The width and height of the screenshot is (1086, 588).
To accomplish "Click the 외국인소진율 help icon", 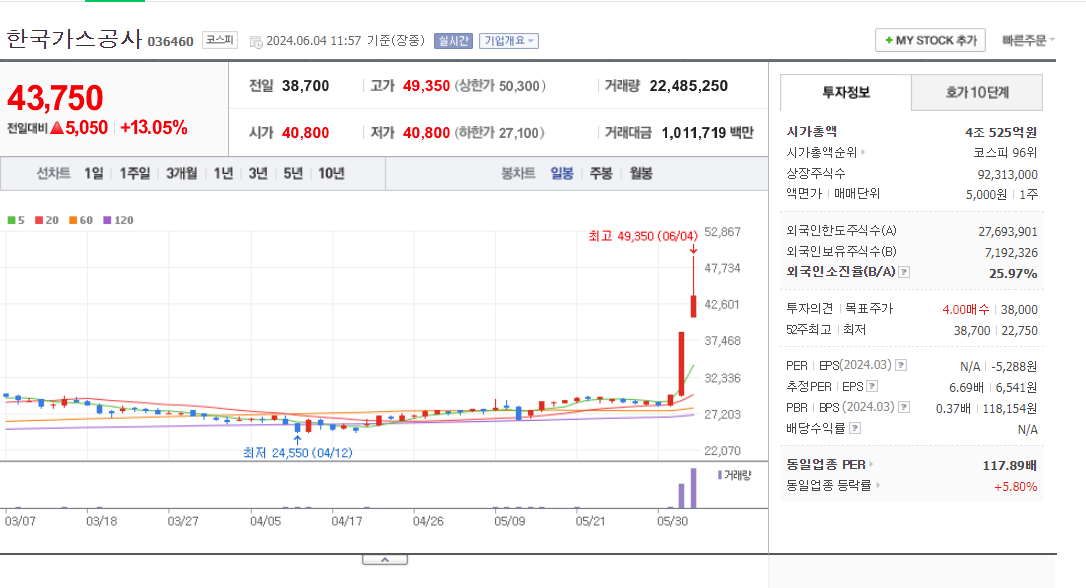I will coord(904,272).
